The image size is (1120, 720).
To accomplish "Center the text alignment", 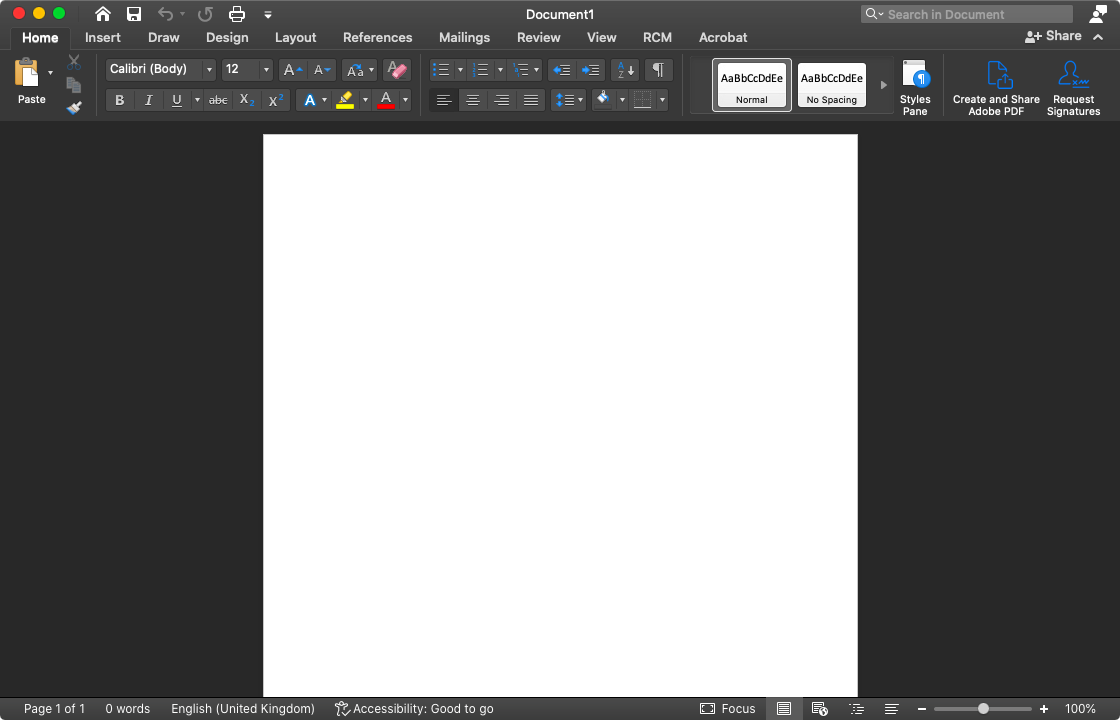I will click(x=473, y=101).
